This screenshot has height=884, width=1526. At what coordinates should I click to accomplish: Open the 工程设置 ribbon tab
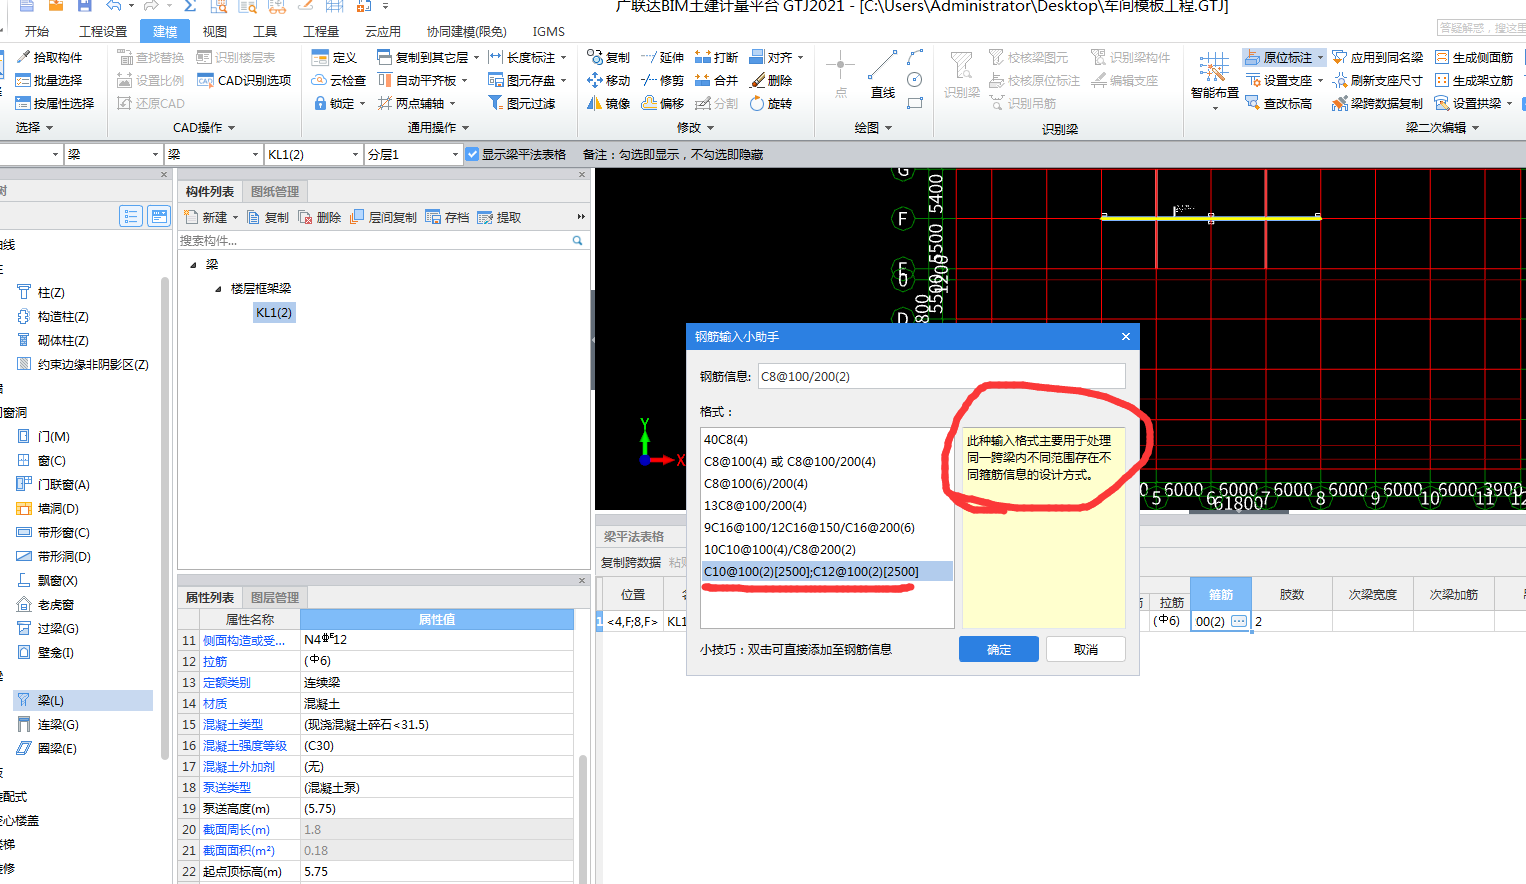click(103, 31)
